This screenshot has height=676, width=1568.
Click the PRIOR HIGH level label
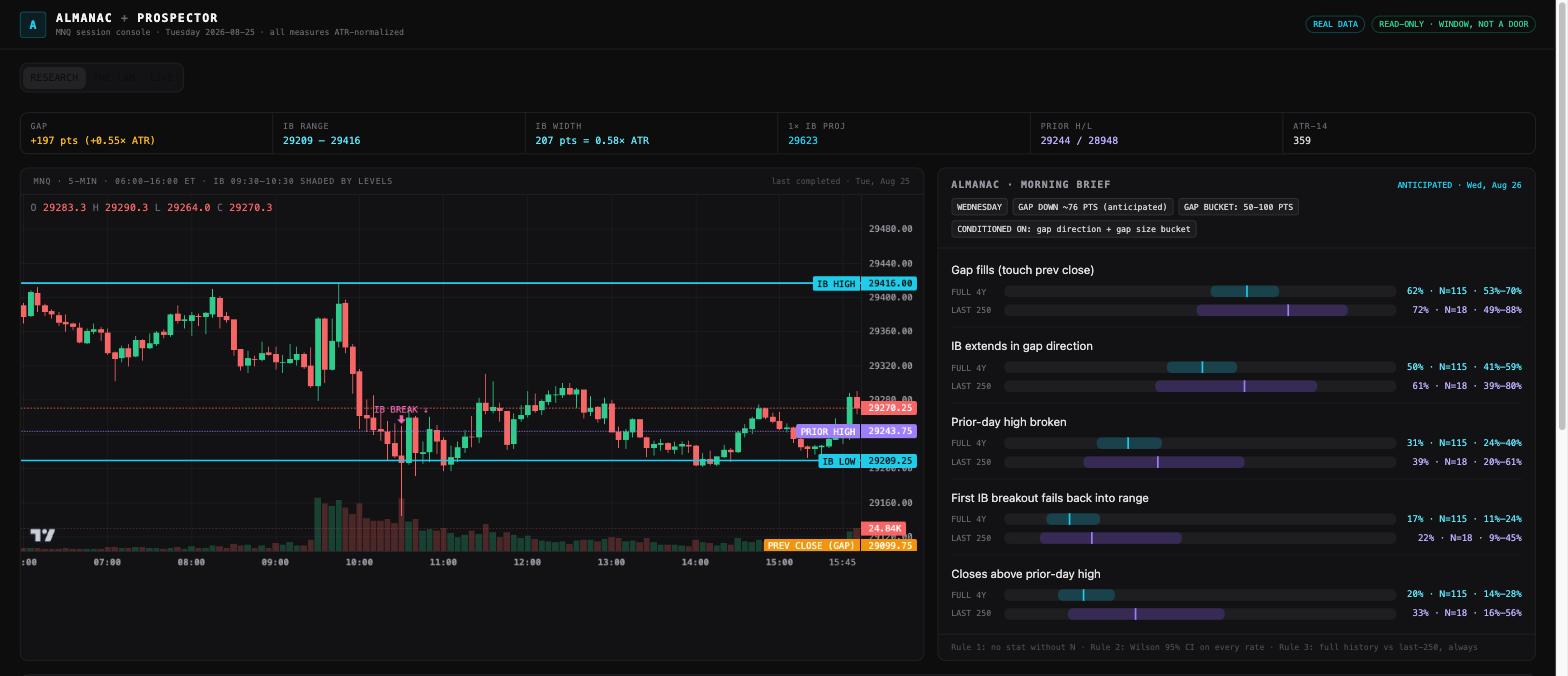coord(828,432)
